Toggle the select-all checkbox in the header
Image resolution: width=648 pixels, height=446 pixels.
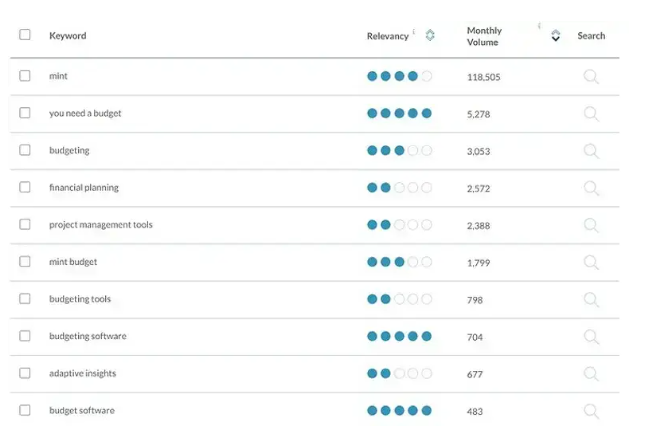click(25, 35)
